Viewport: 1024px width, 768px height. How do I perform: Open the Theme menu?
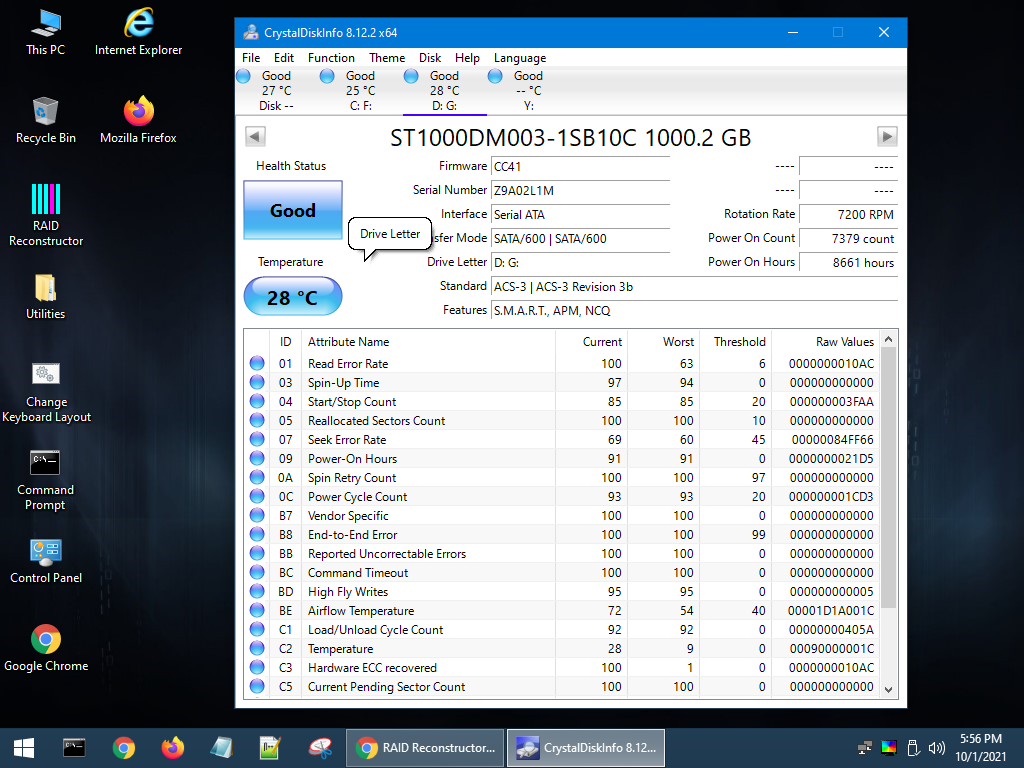387,58
